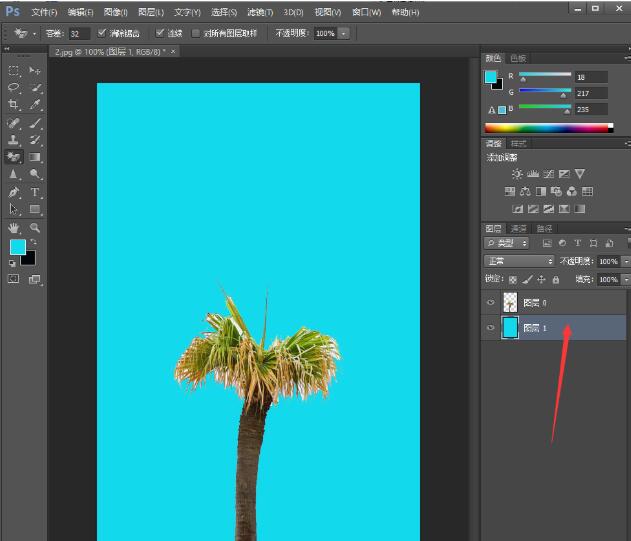Click the Brightness/Contrast adjustment icon
This screenshot has width=631, height=541.
pyautogui.click(x=517, y=174)
